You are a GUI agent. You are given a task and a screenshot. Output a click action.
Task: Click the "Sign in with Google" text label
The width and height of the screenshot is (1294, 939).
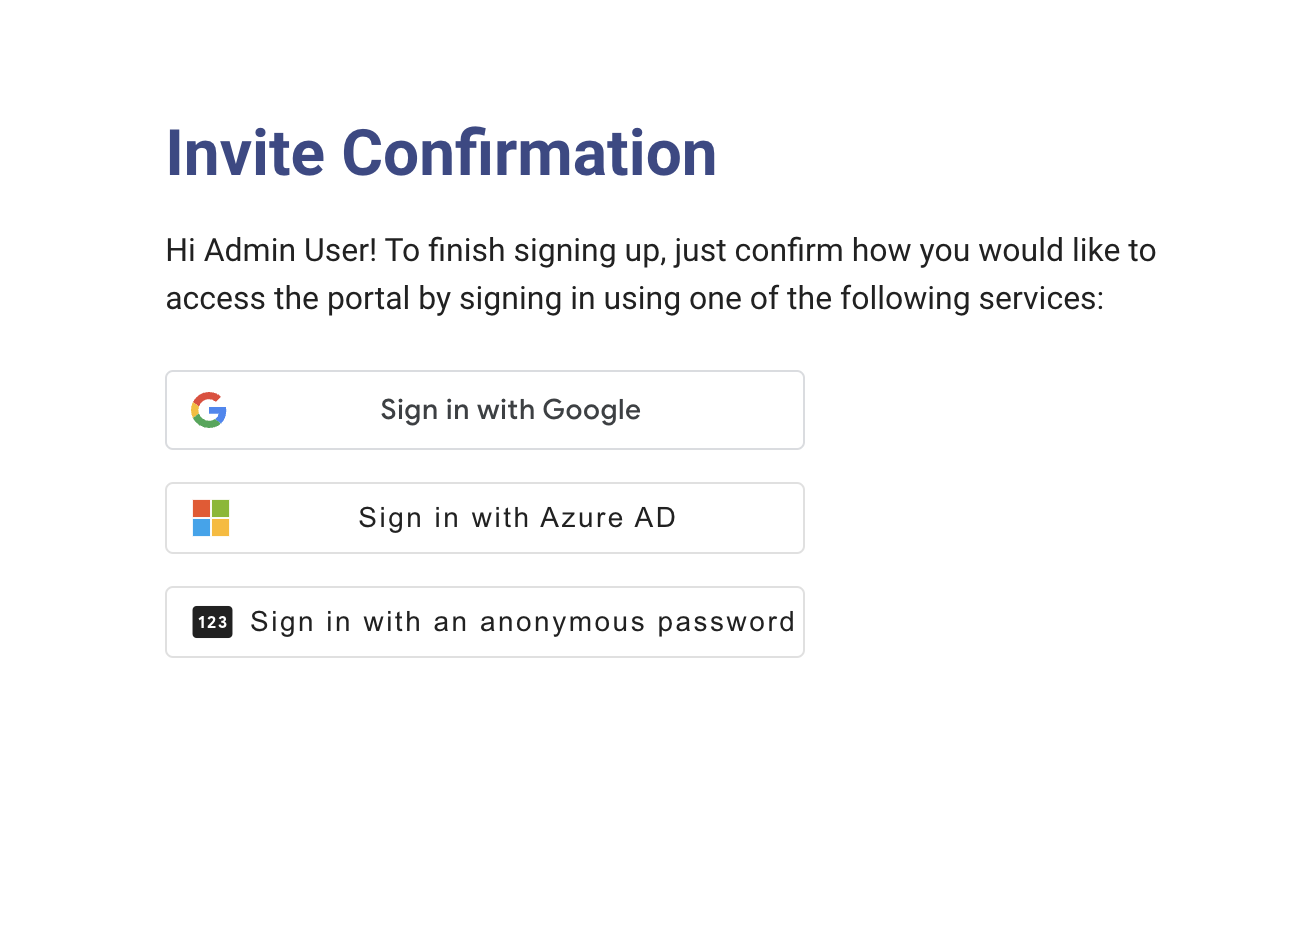510,410
